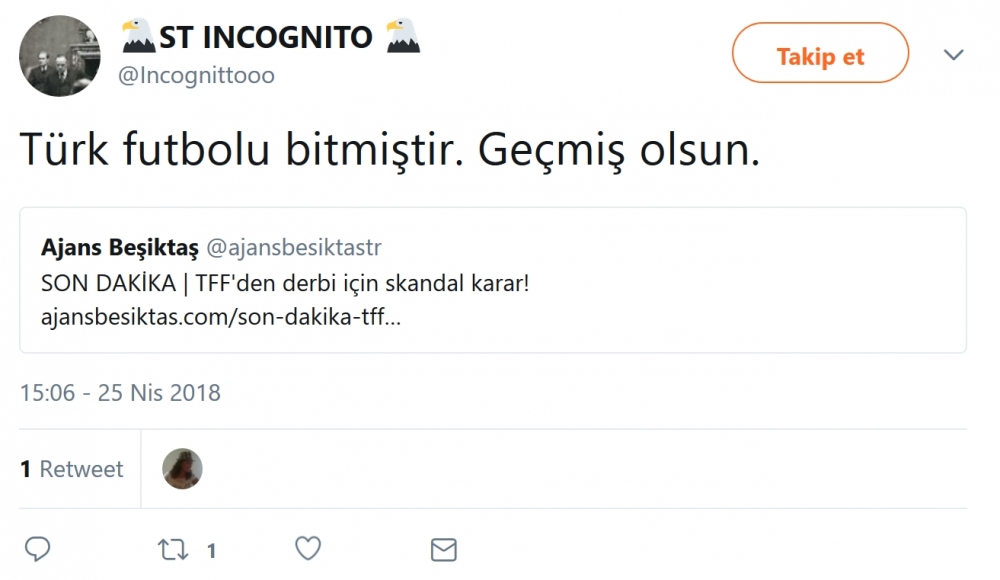Viewport: 1000px width, 580px height.
Task: Open quoted tweet author Ajans Beşiktaş
Action: 118,246
